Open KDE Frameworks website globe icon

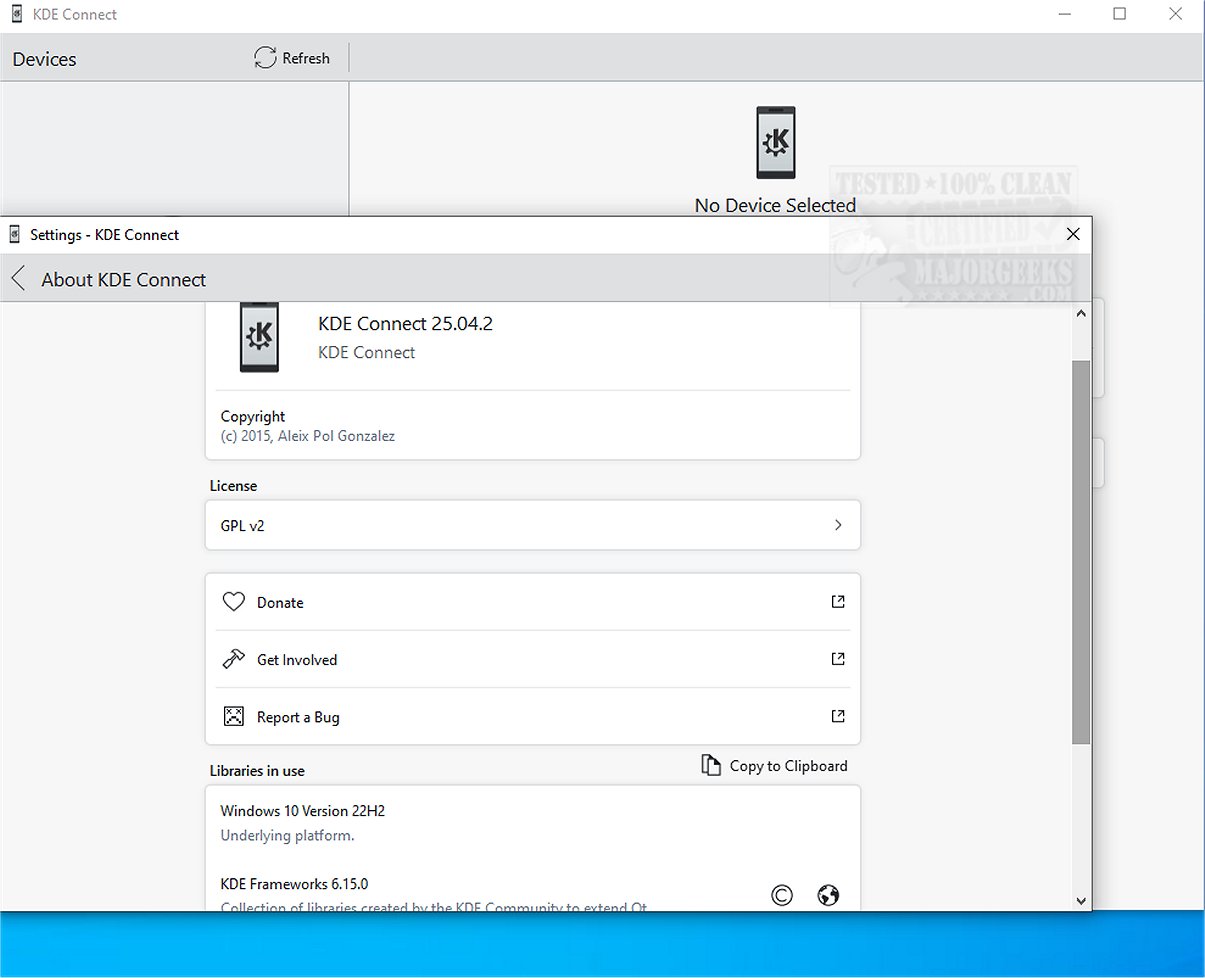(828, 895)
